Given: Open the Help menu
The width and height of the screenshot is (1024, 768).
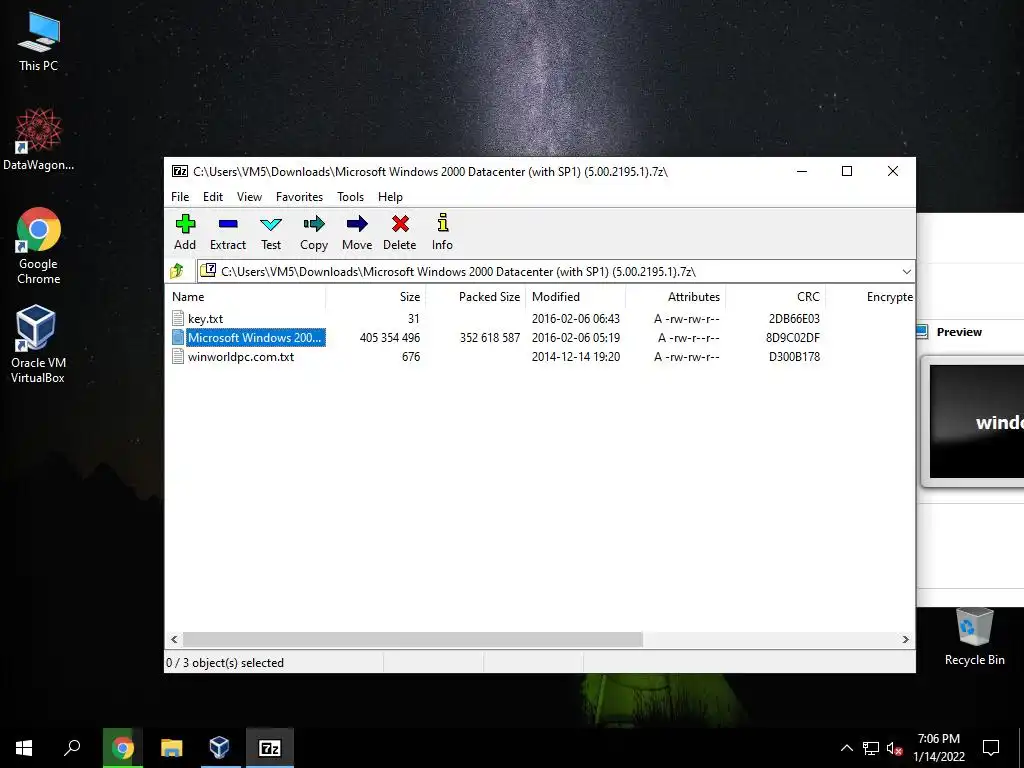Looking at the screenshot, I should pyautogui.click(x=391, y=197).
